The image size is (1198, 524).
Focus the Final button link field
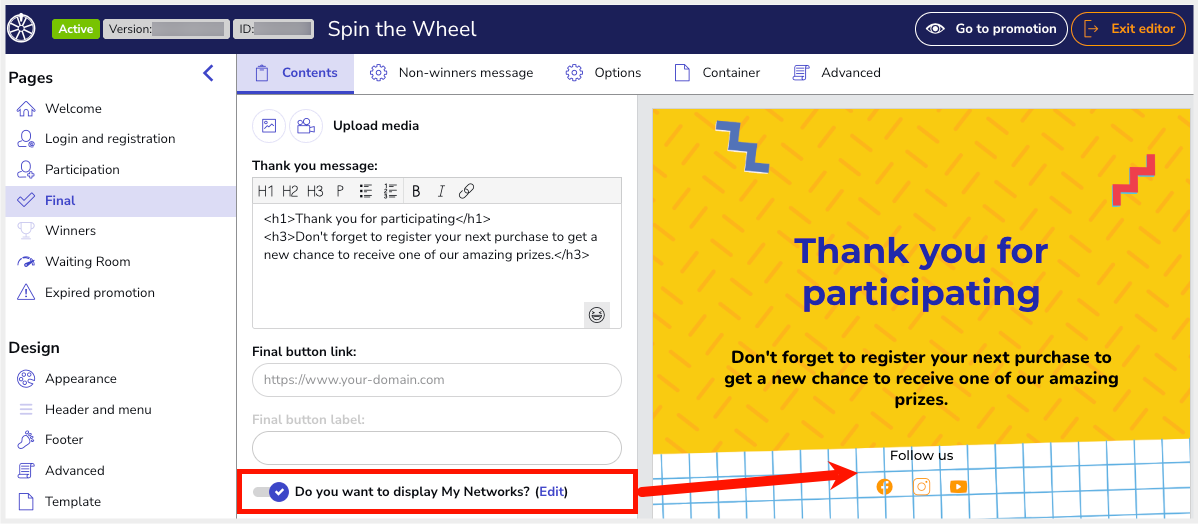436,380
